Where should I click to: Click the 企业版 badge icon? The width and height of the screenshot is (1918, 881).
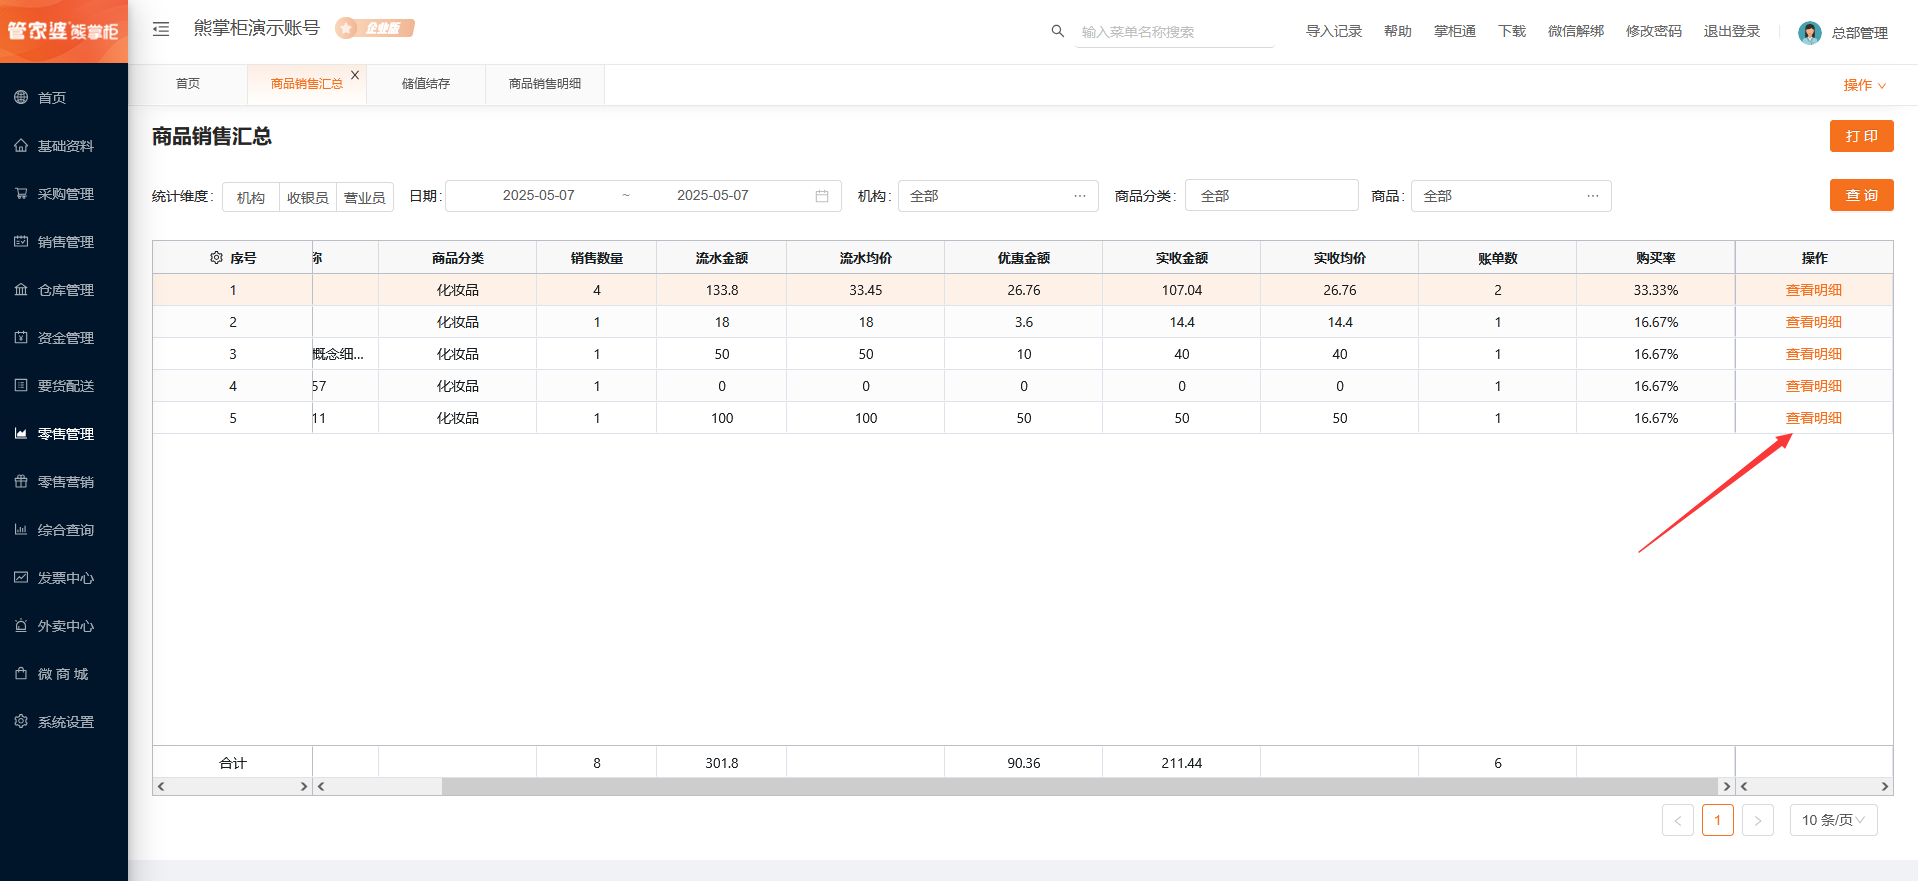tap(375, 28)
